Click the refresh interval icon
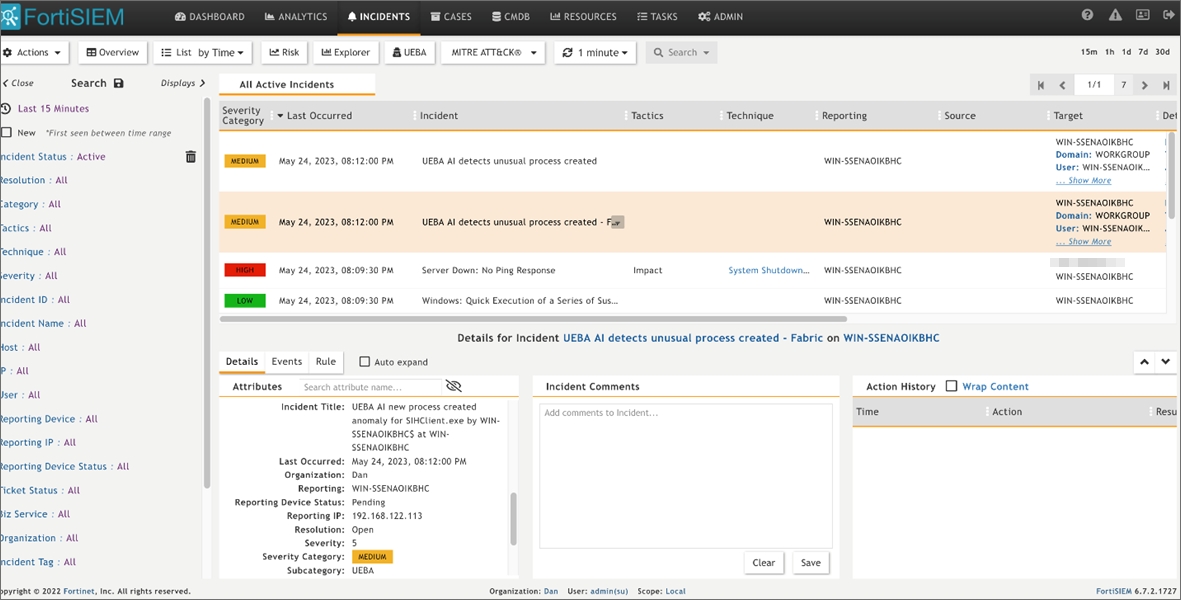 click(x=567, y=51)
